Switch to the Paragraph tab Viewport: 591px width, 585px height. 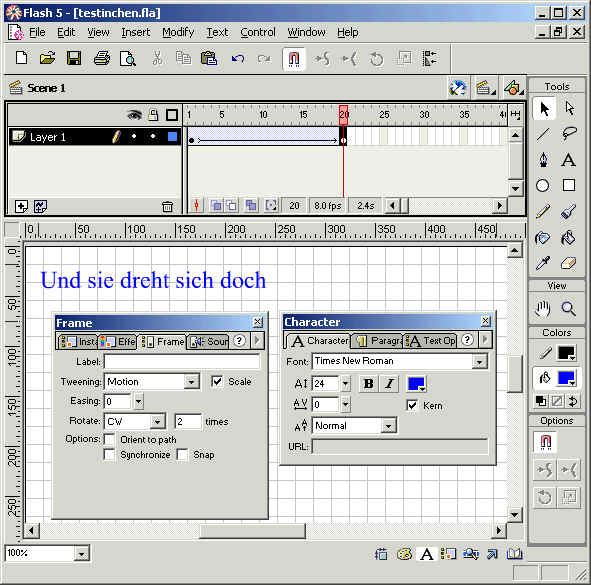pyautogui.click(x=378, y=341)
